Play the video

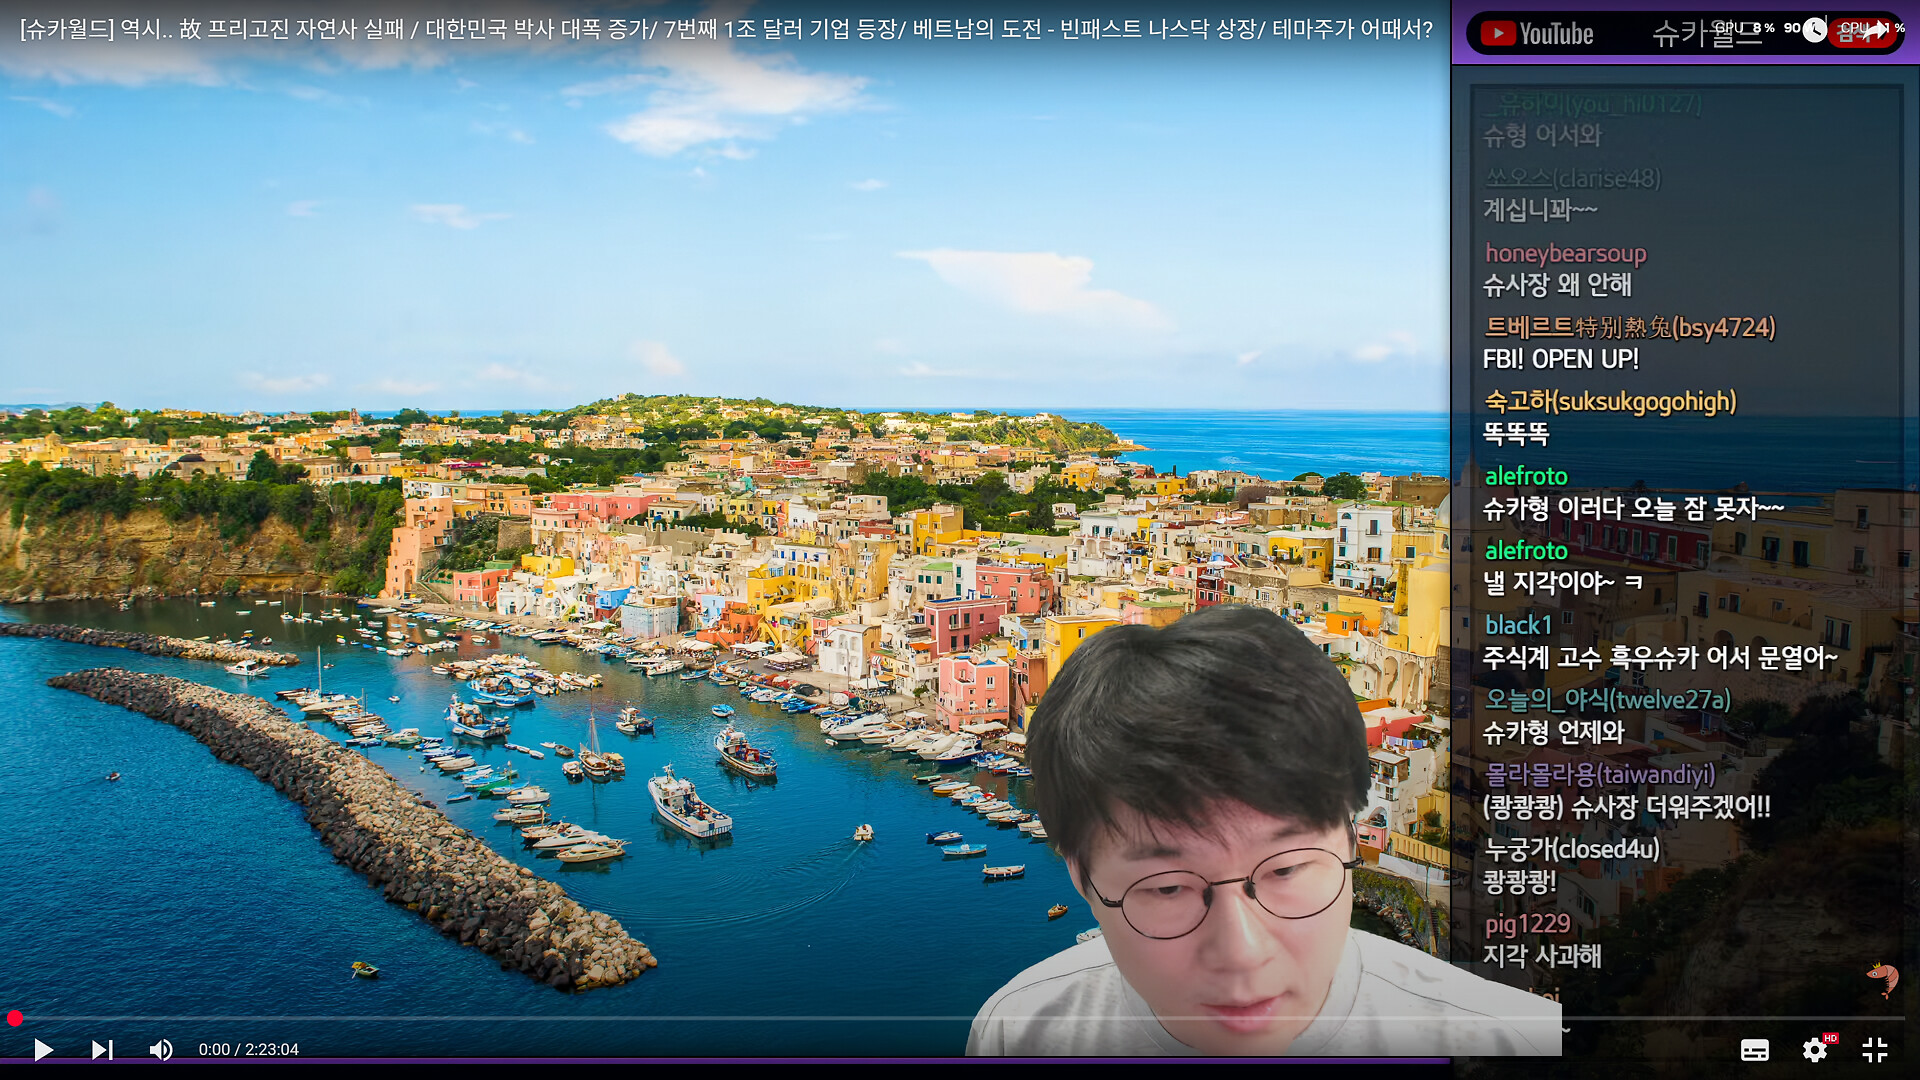(43, 1049)
